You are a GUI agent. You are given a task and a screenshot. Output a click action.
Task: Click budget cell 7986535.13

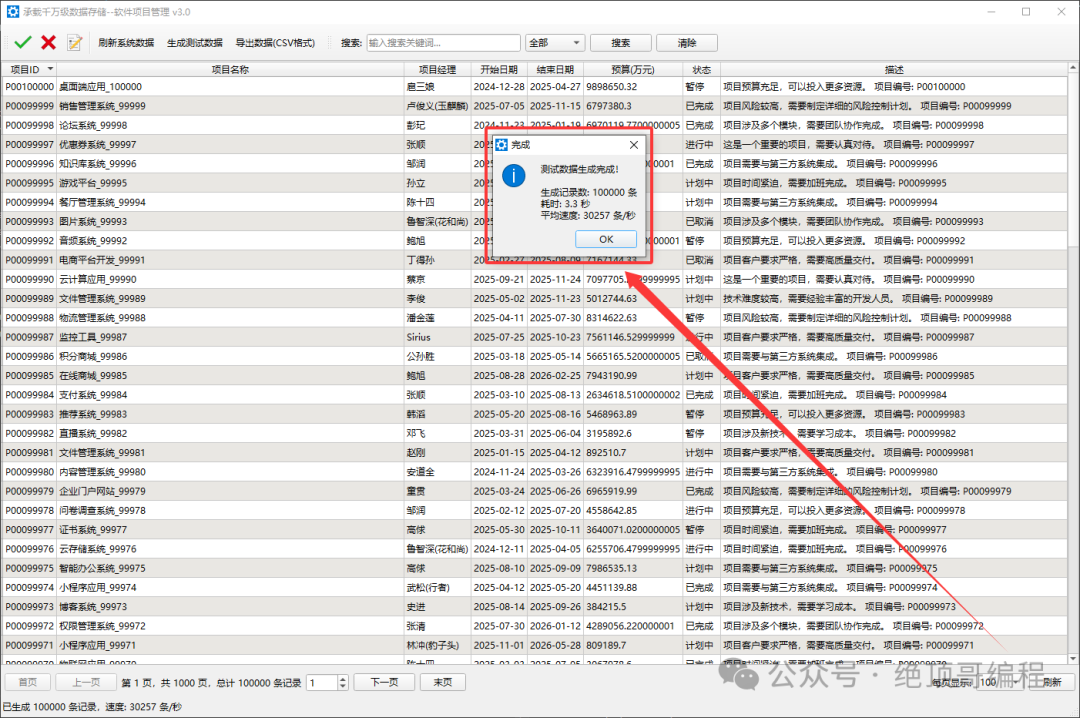click(x=633, y=569)
